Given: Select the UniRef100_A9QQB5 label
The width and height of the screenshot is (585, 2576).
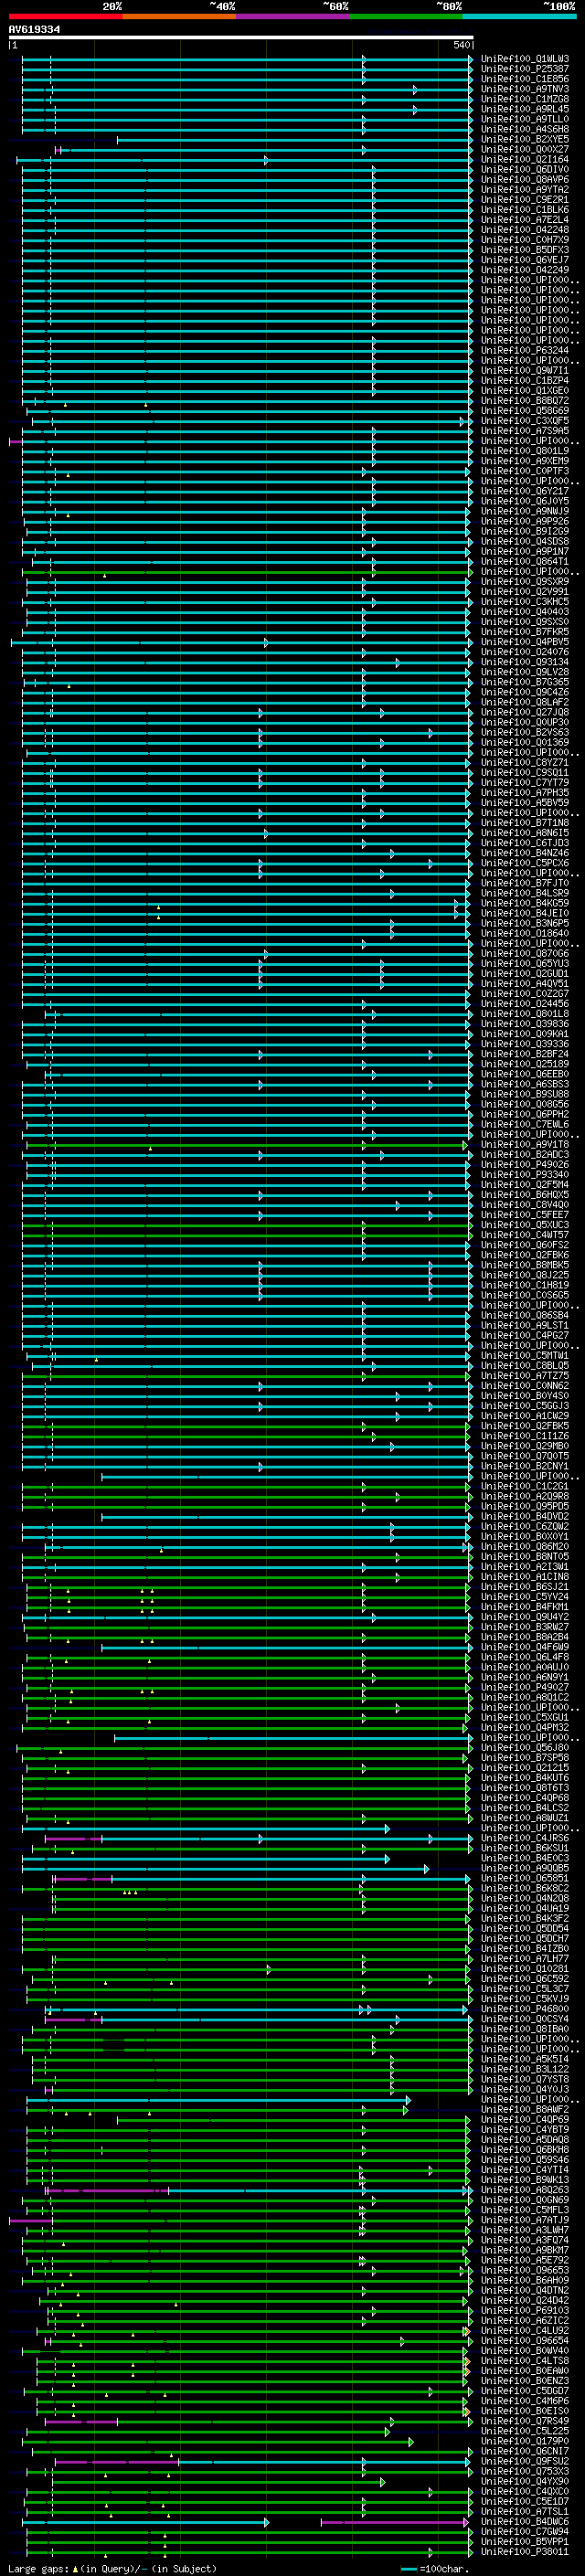Looking at the screenshot, I should [525, 1868].
